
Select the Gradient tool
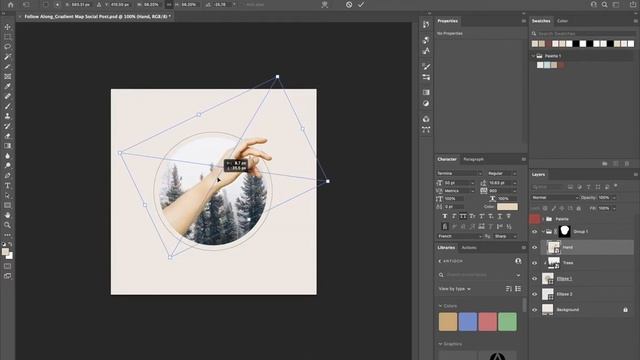[7, 146]
